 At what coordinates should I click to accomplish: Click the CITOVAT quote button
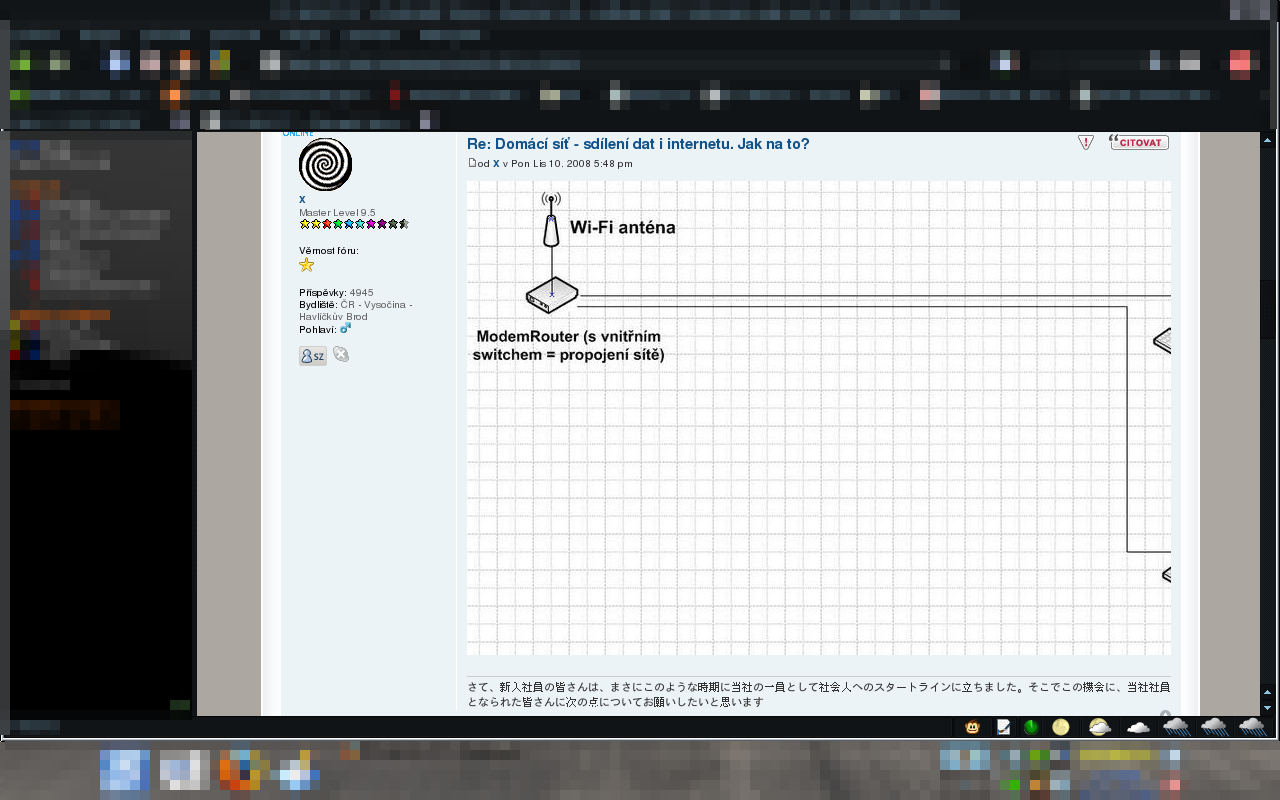click(x=1139, y=142)
